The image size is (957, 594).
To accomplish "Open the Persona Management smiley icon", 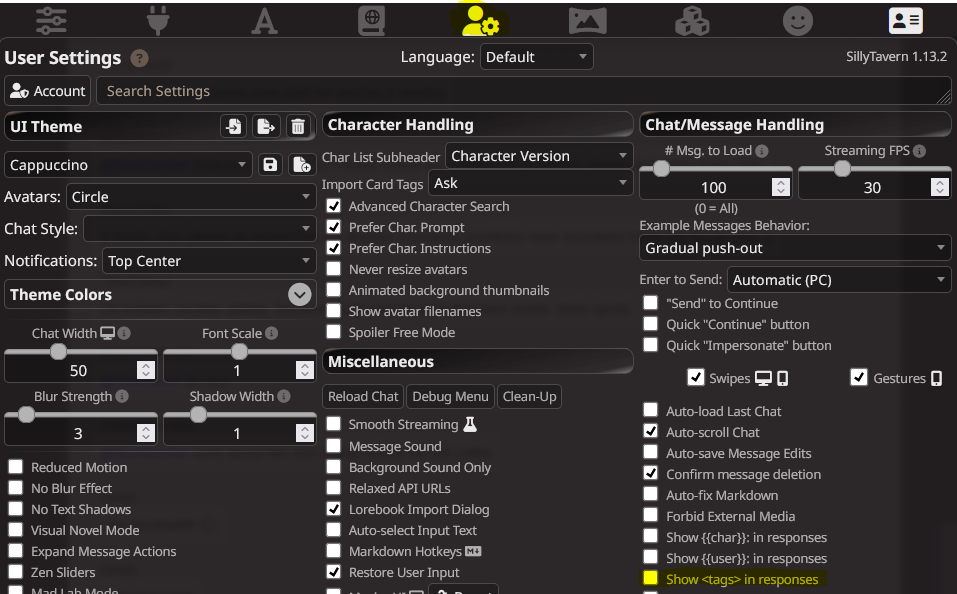I will pos(798,21).
